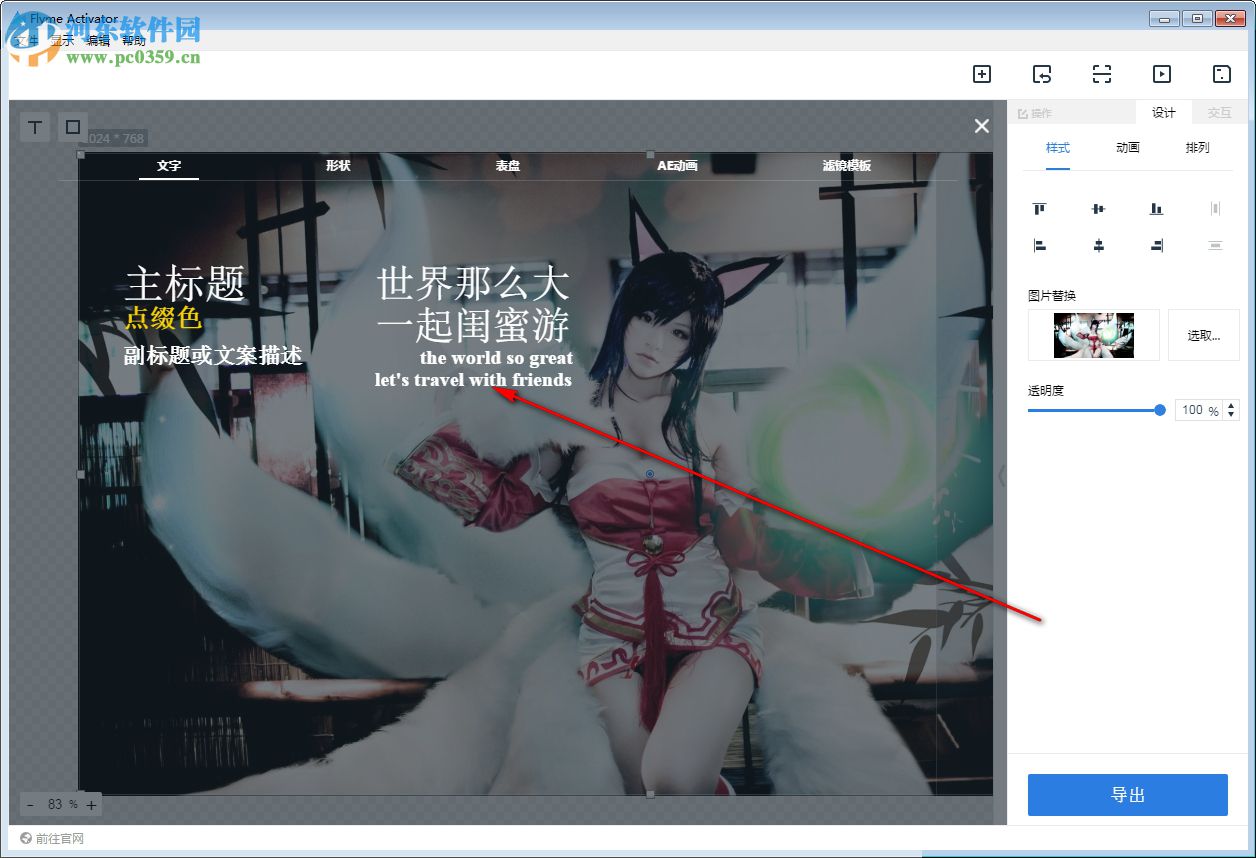Click the 导出 export button
Screen dimensions: 1256x858
(x=1128, y=794)
